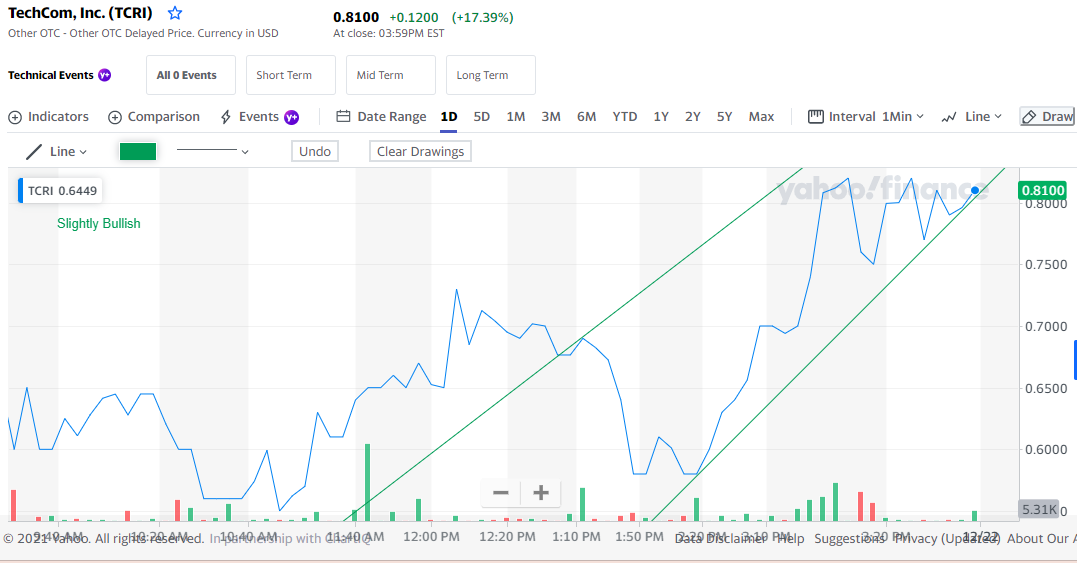Image resolution: width=1077 pixels, height=563 pixels.
Task: Zoom out chart with minus button
Action: (x=501, y=493)
